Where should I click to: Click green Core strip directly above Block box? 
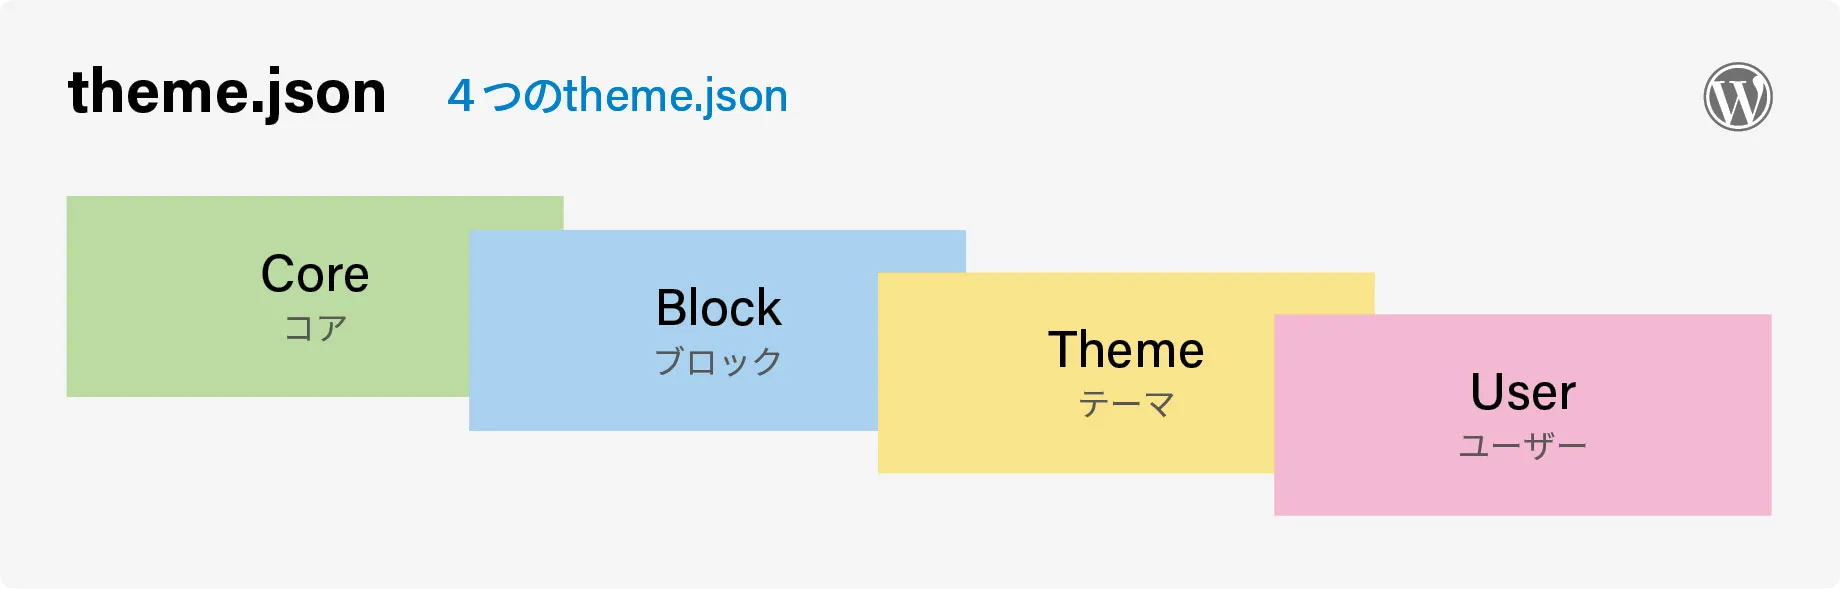[516, 213]
